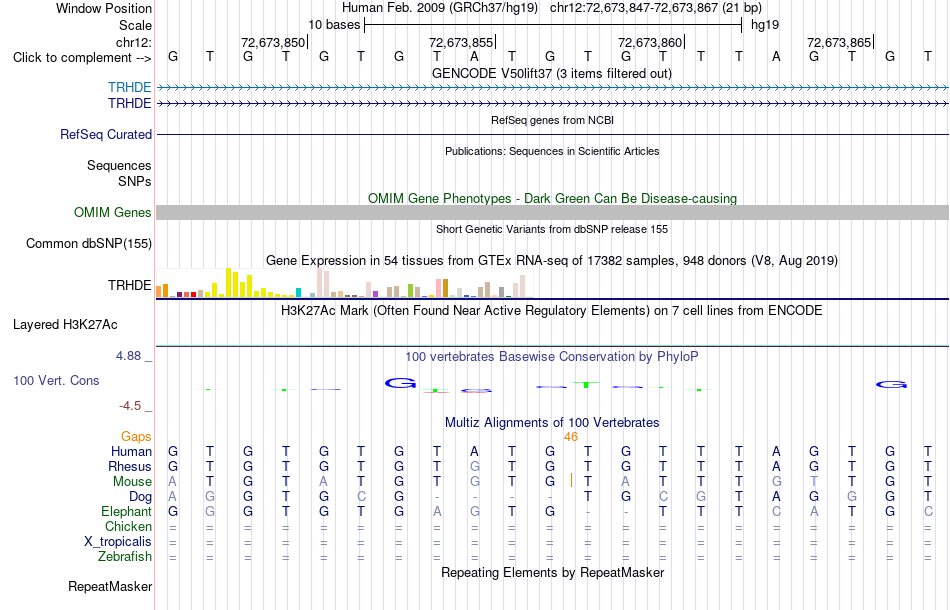Click the Elephant species row label
This screenshot has width=950, height=610.
click(126, 512)
